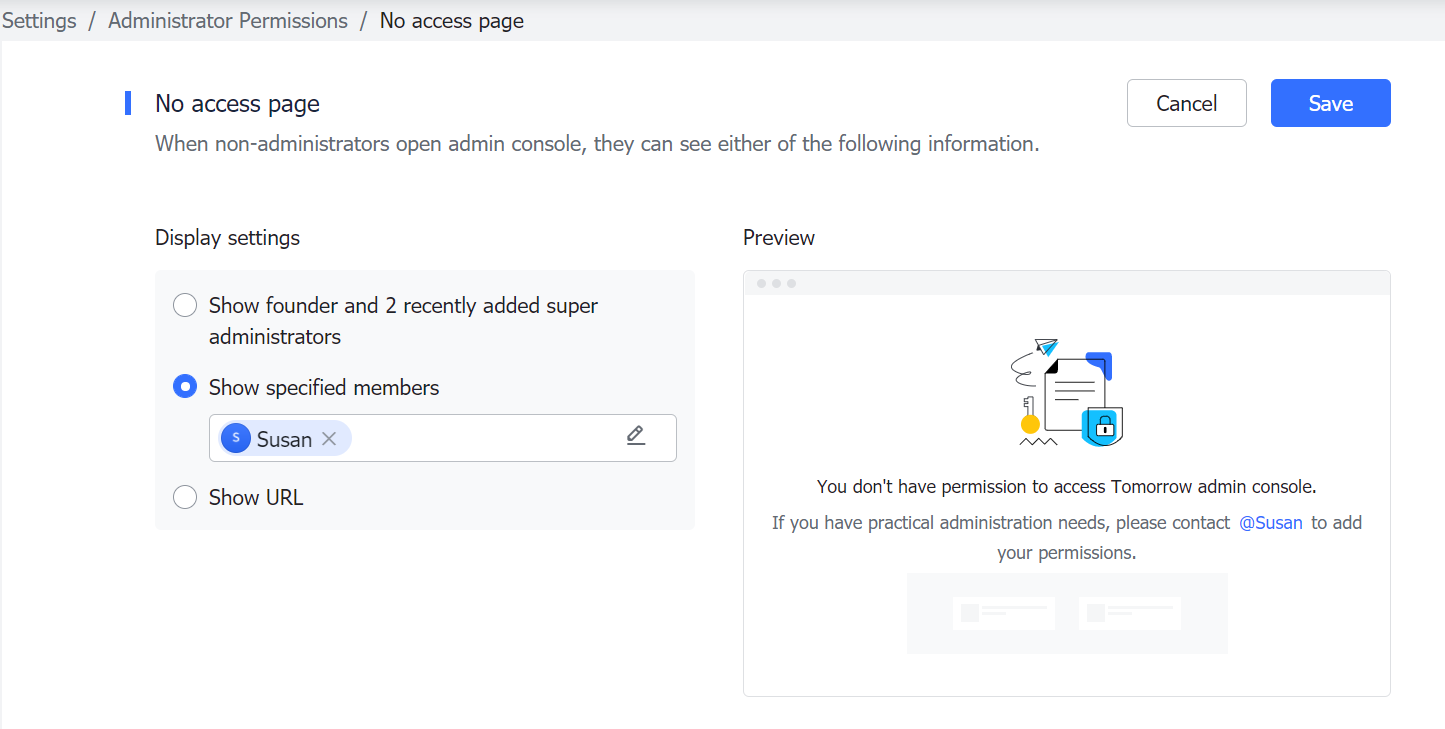The image size is (1445, 729).
Task: Click the pencil edit icon in member field
Action: tap(636, 436)
